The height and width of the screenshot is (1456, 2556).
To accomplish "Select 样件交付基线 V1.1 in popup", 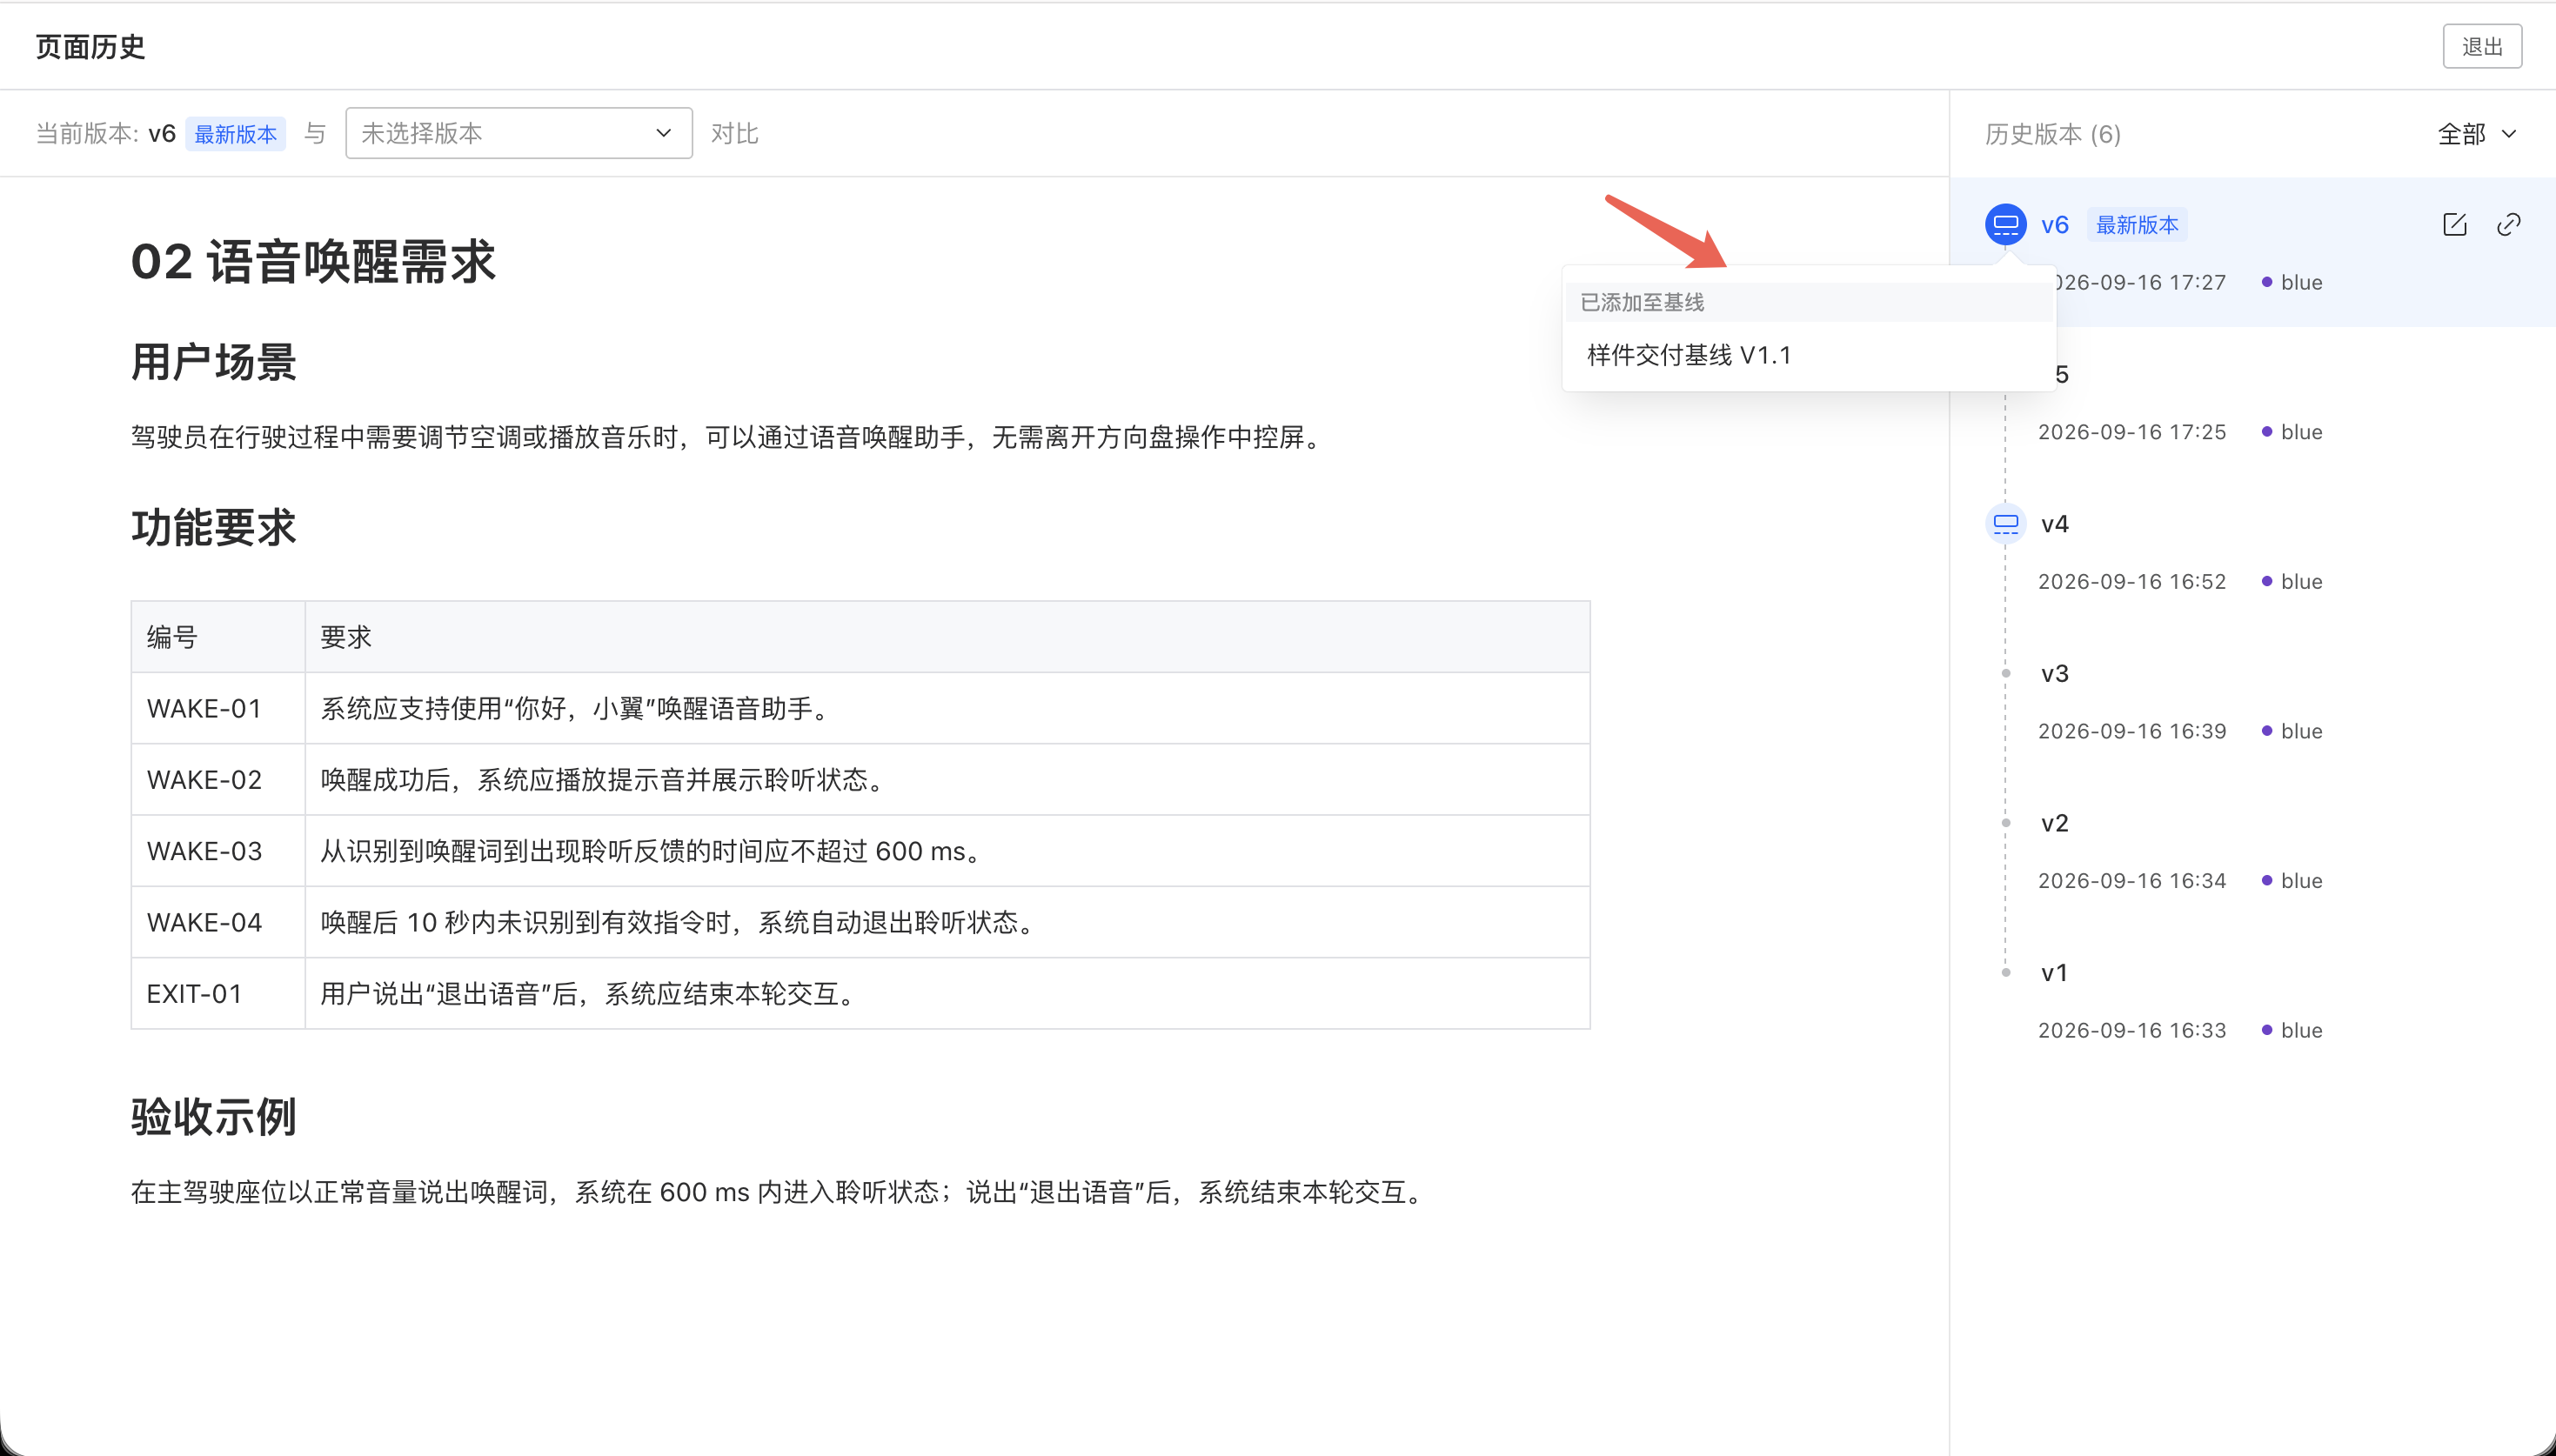I will pyautogui.click(x=1689, y=355).
